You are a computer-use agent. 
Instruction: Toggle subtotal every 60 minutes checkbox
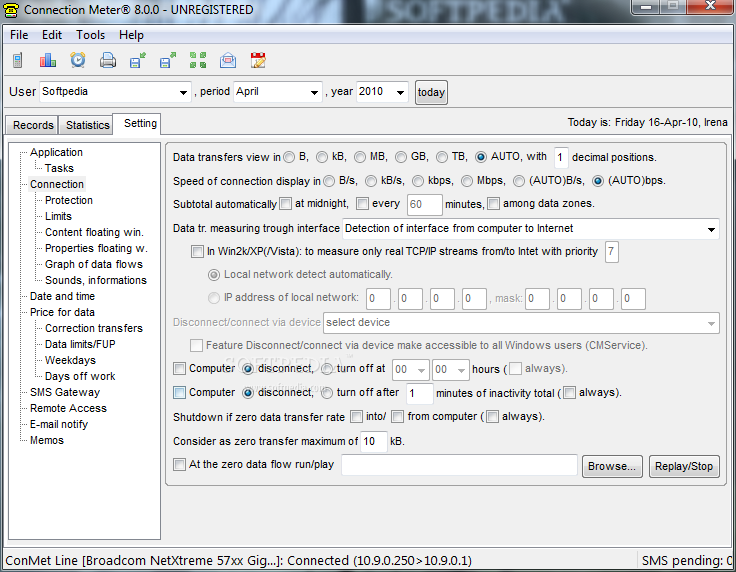362,204
